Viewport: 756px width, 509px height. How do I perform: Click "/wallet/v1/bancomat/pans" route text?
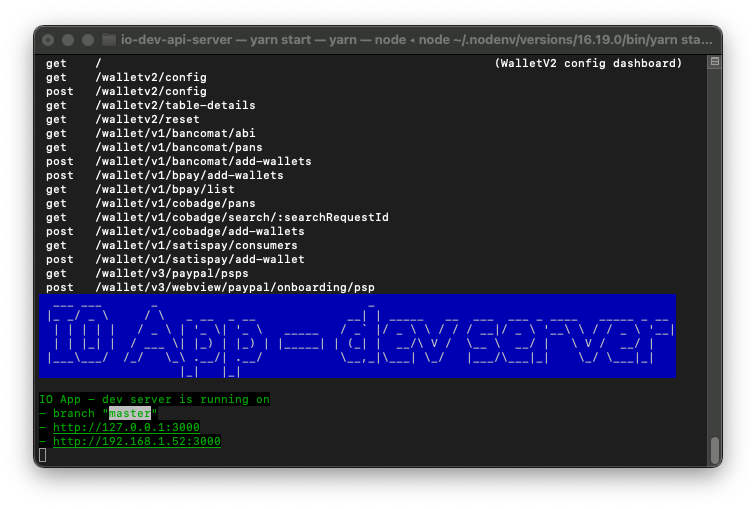tap(179, 147)
